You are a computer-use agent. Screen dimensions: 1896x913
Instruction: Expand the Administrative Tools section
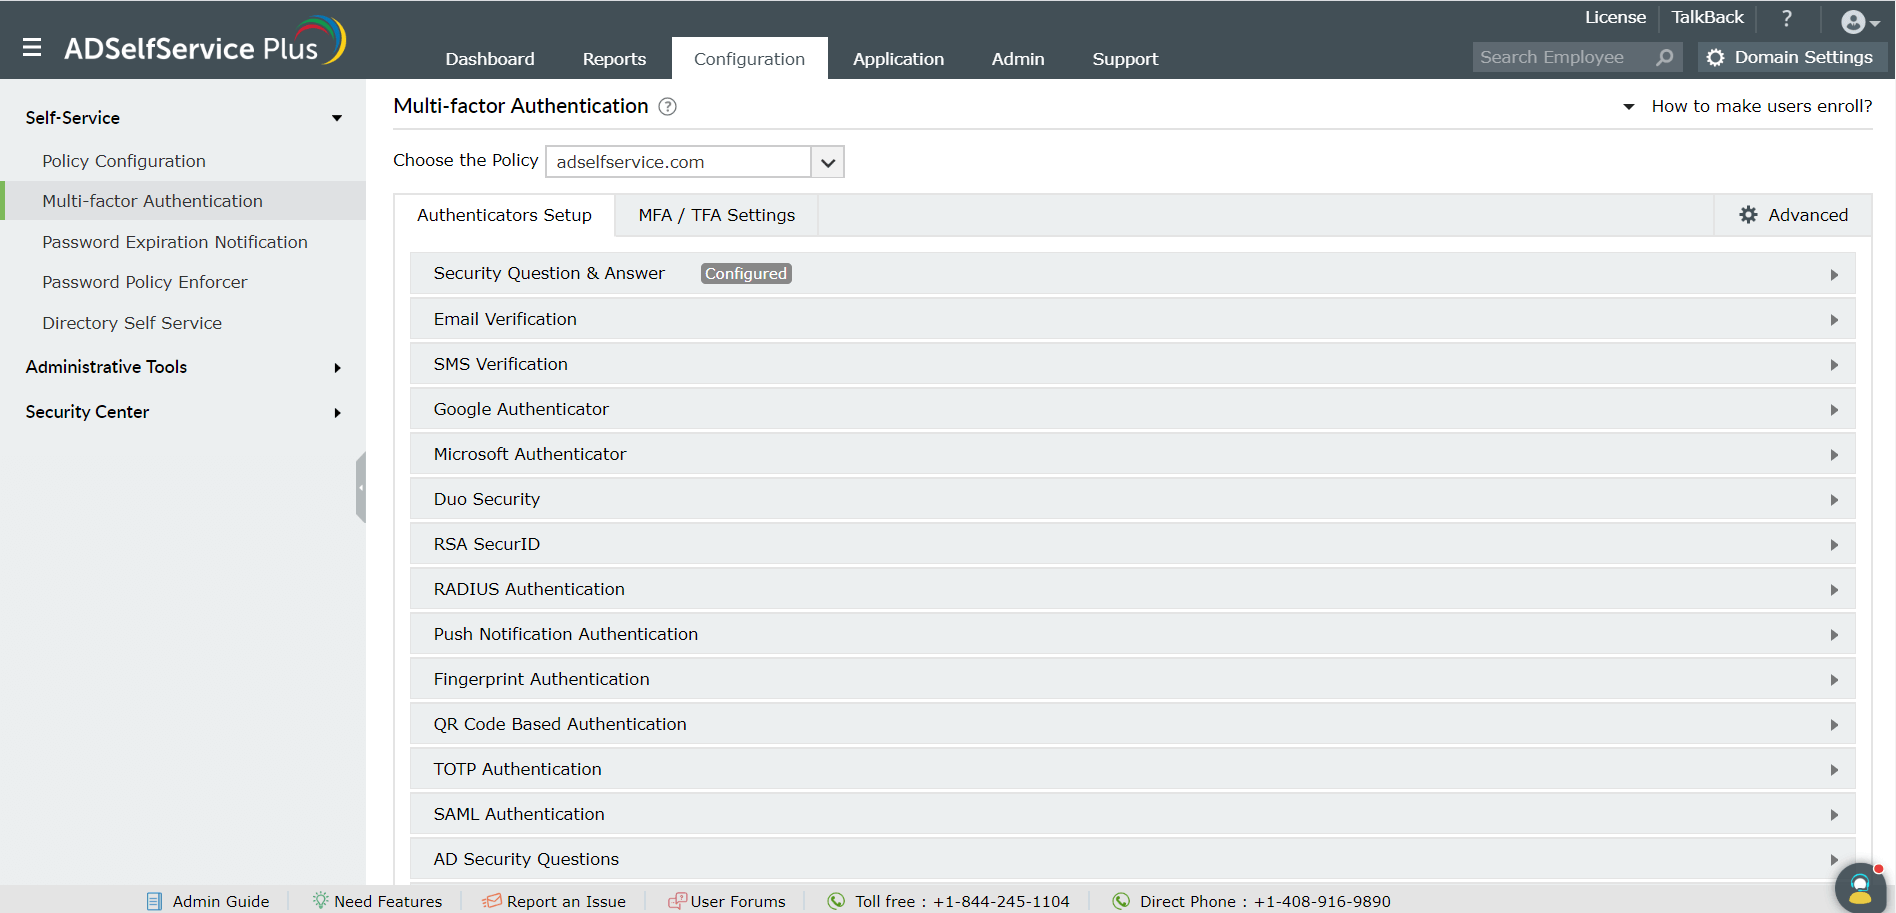coord(184,367)
